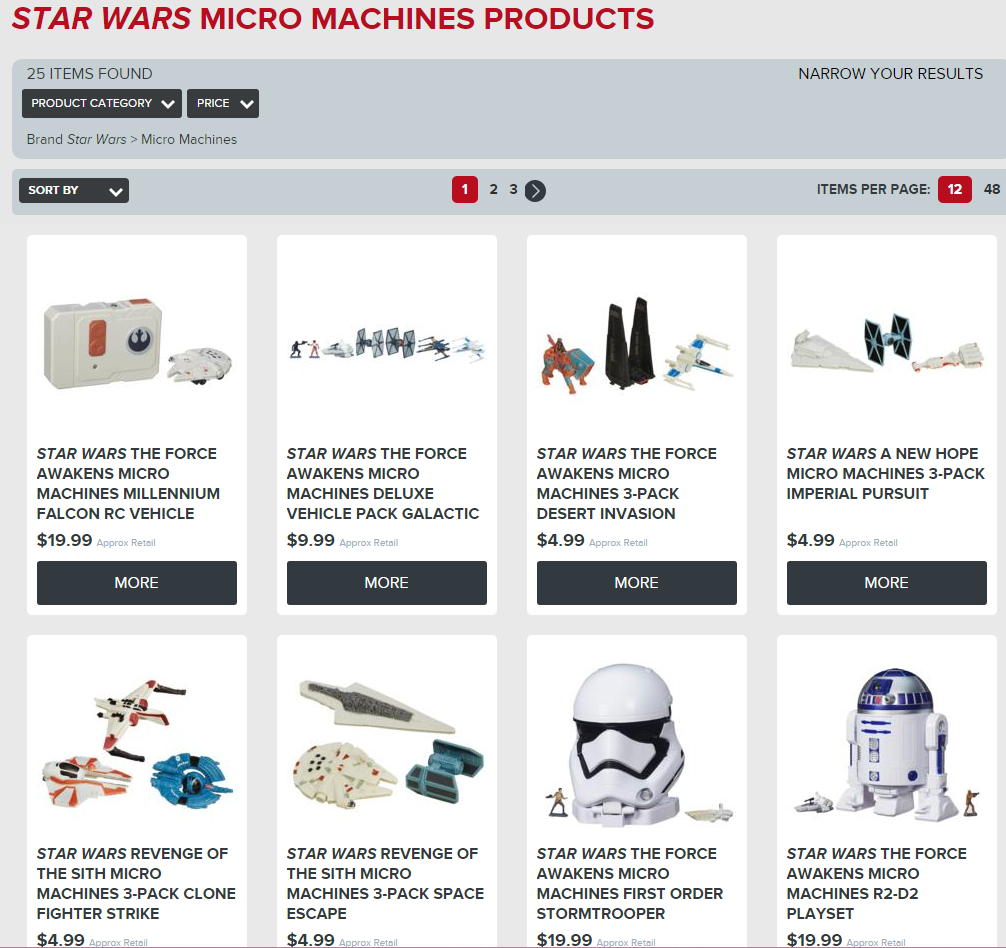This screenshot has height=948, width=1006.
Task: Show 12 items per page
Action: point(955,189)
